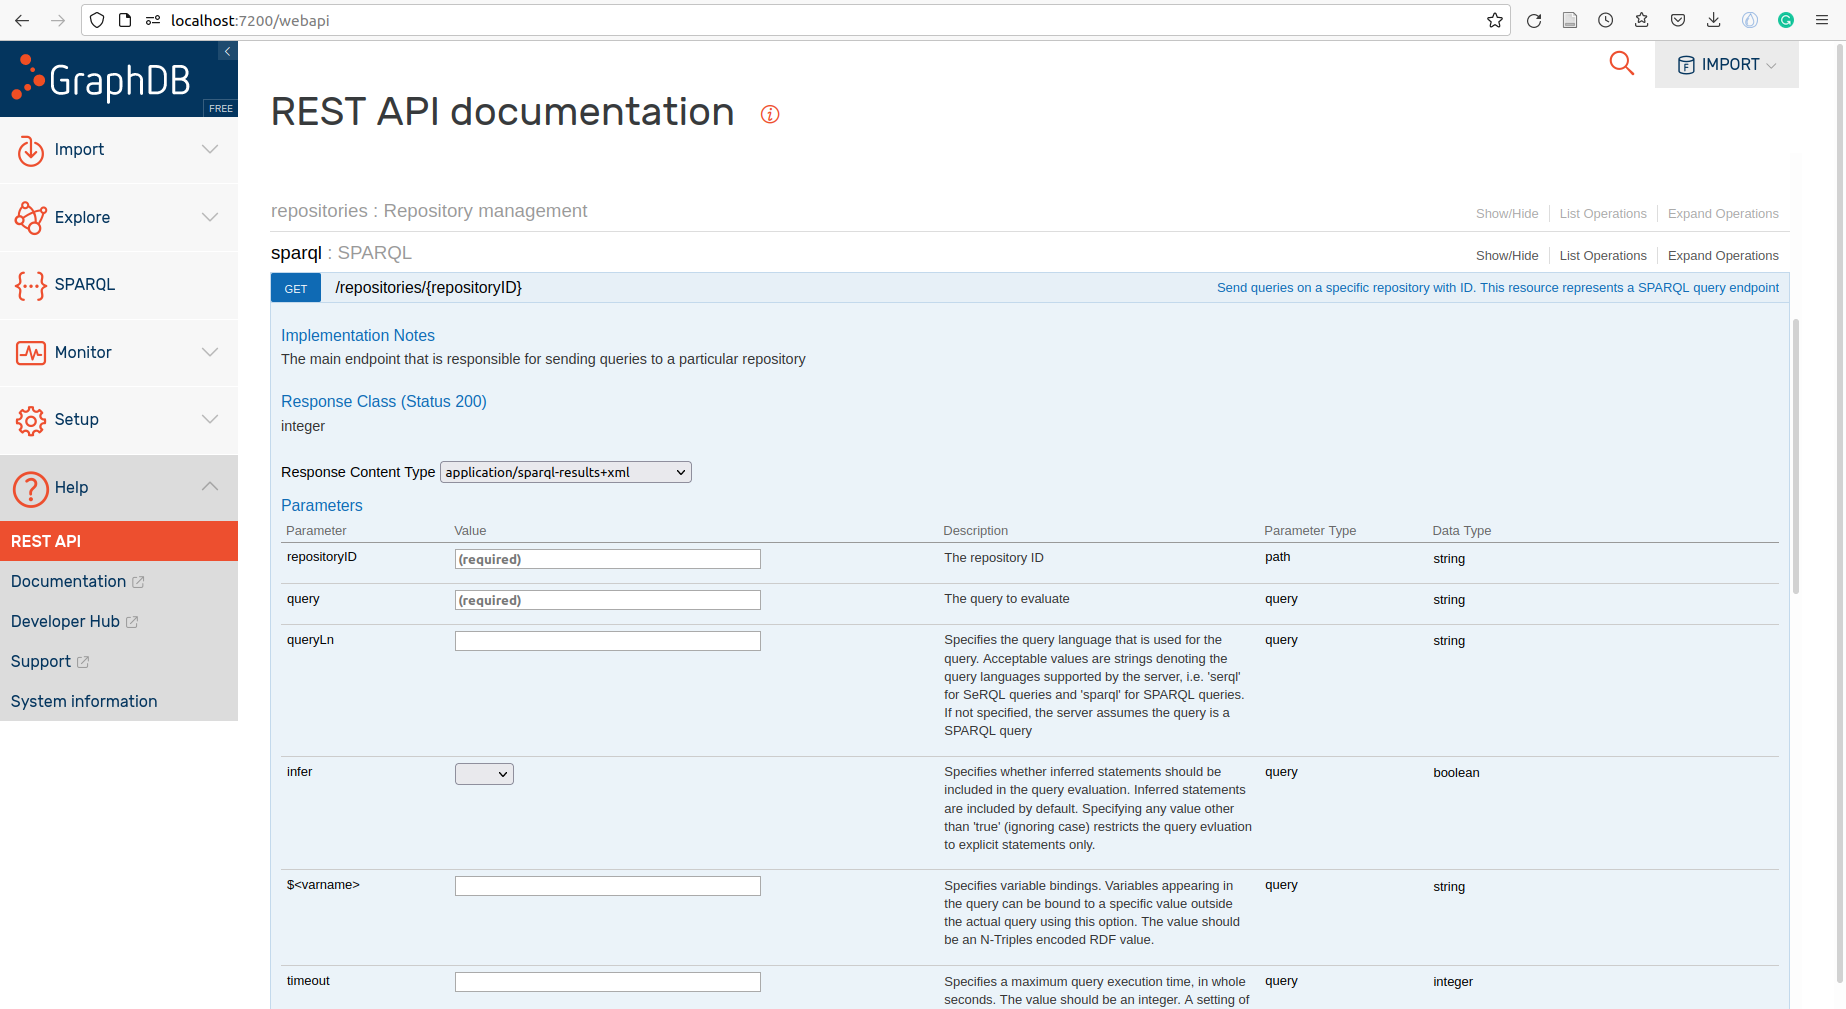This screenshot has width=1846, height=1009.
Task: Reload the page using browser refresh icon
Action: pos(1533,20)
